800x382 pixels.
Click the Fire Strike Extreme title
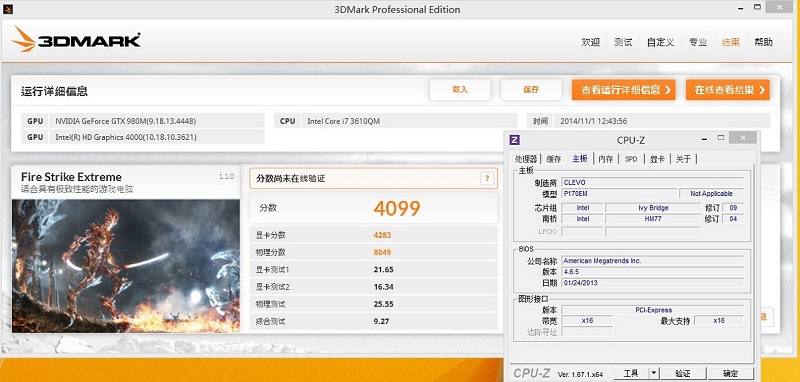click(71, 177)
